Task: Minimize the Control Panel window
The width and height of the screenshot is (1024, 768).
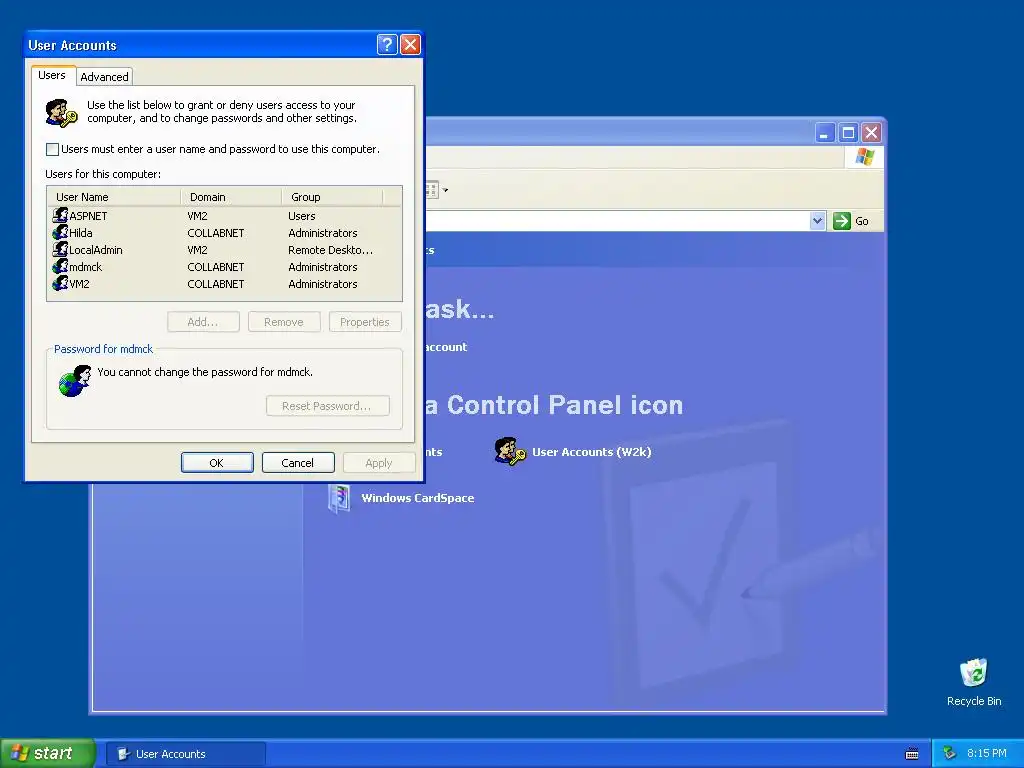Action: click(x=825, y=133)
